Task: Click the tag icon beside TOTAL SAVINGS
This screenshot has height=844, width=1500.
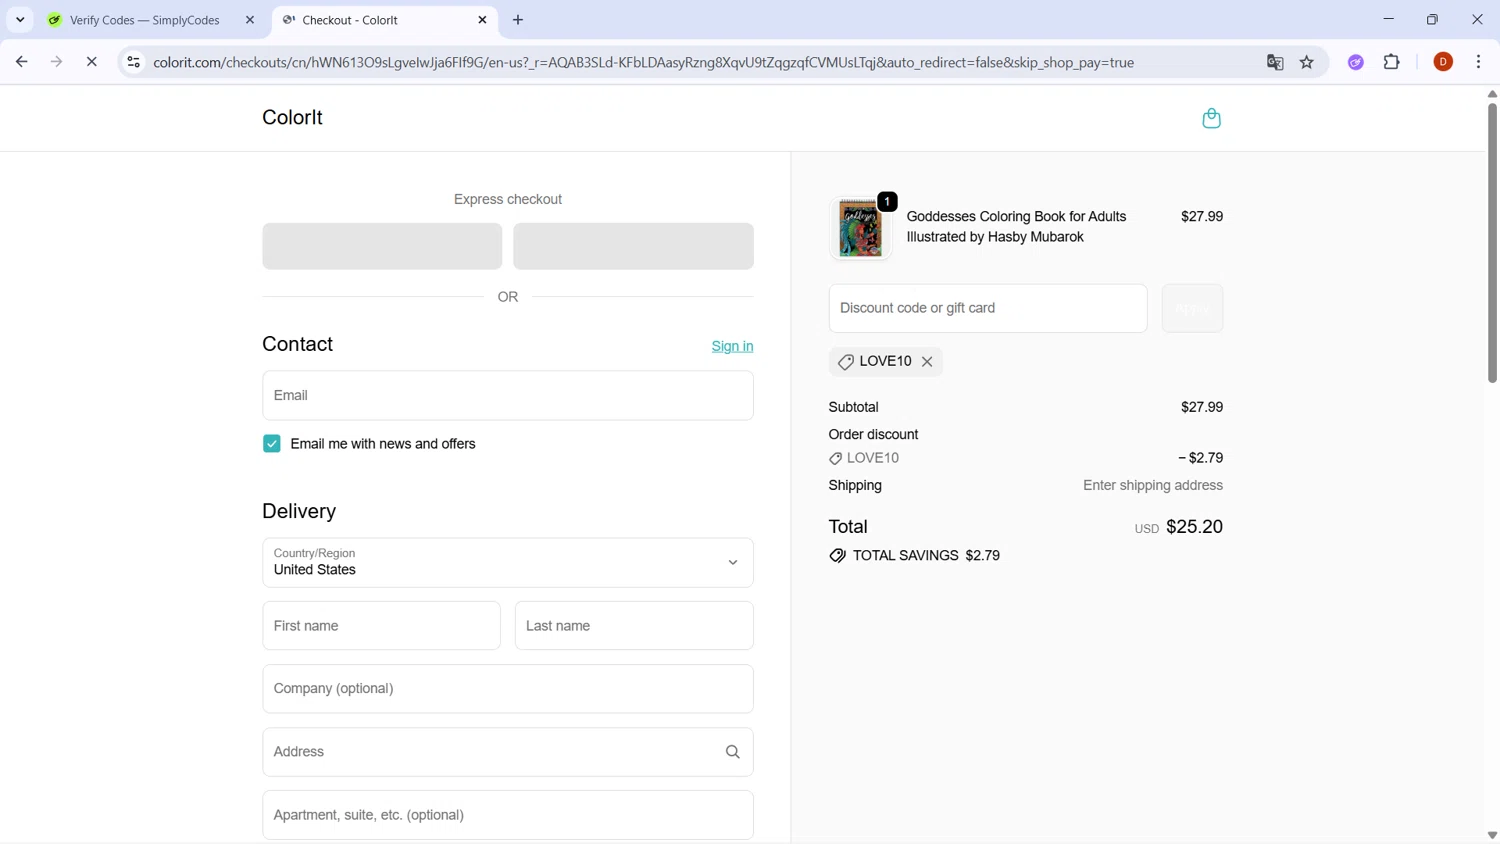Action: click(x=837, y=556)
